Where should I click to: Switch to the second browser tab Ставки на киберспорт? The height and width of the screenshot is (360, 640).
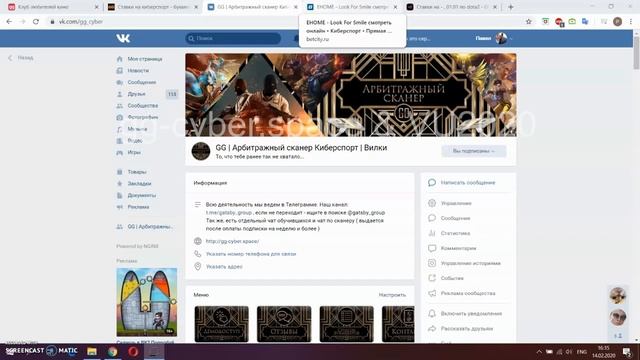point(153,7)
